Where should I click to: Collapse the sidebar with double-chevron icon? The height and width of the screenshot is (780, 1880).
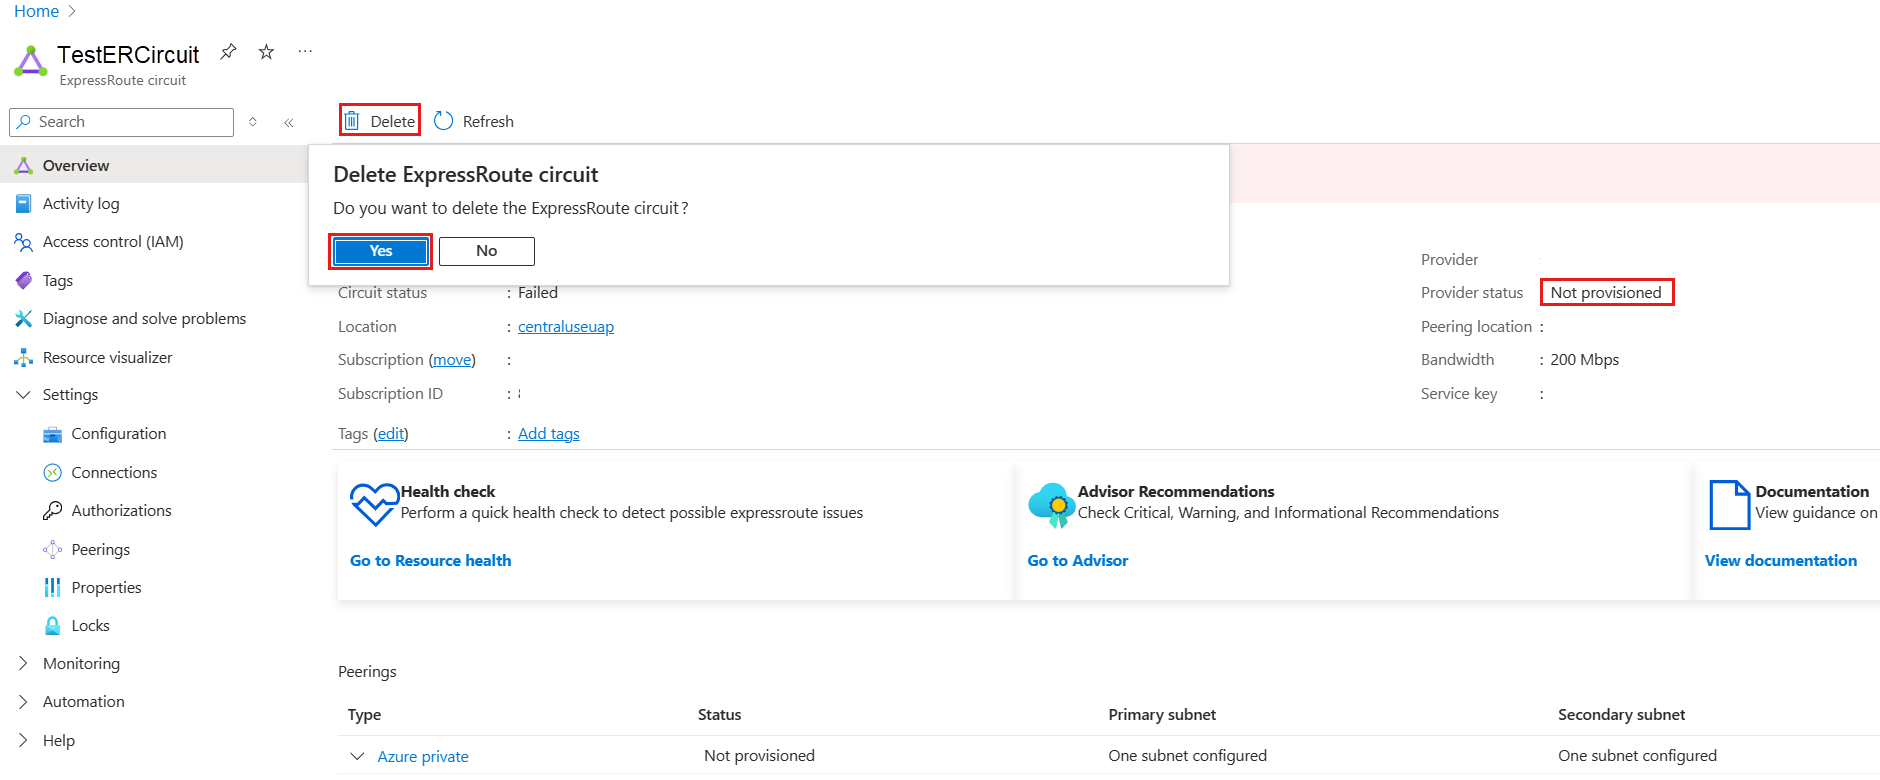(289, 122)
